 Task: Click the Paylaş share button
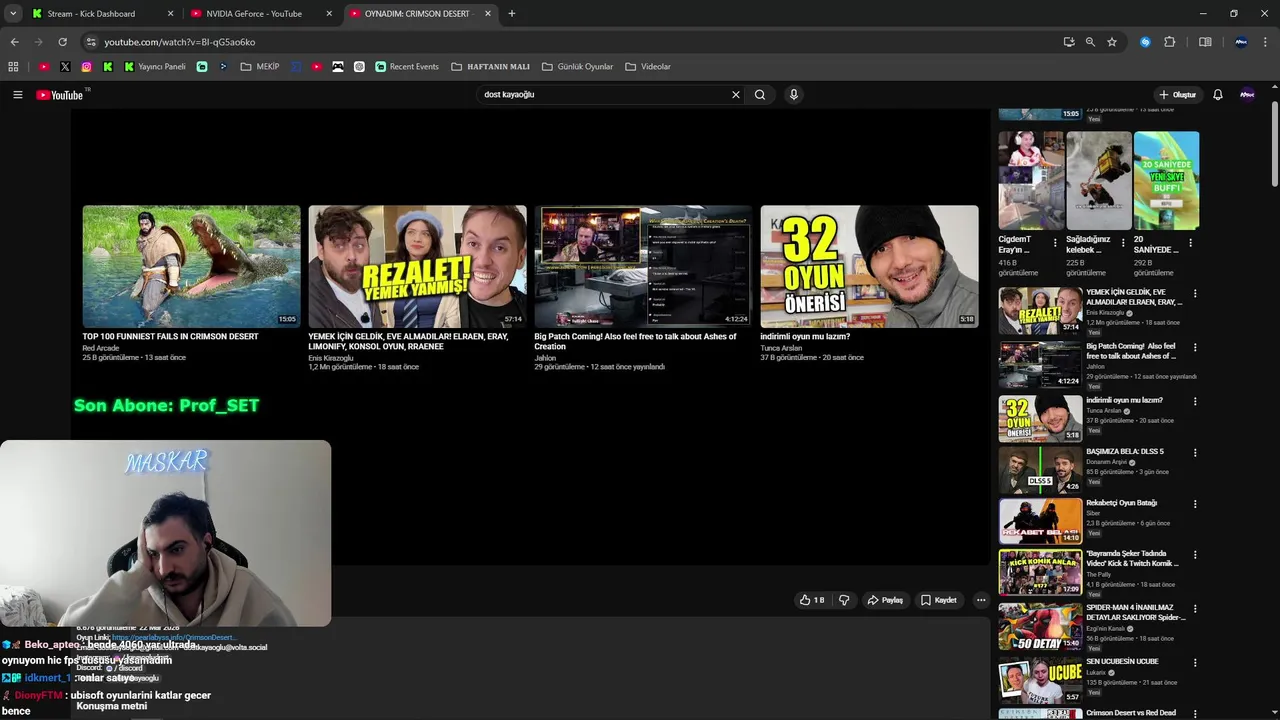[x=885, y=600]
